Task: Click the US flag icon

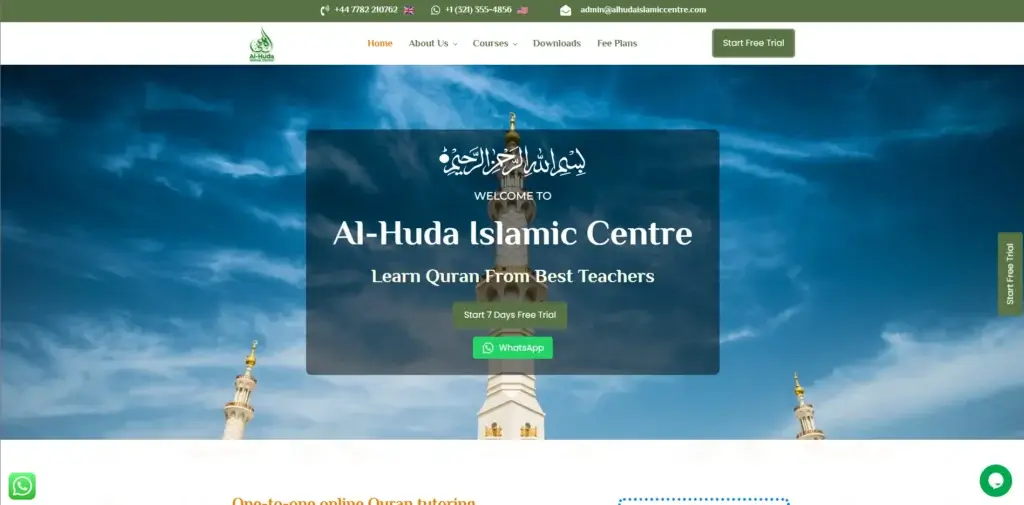Action: pyautogui.click(x=522, y=10)
